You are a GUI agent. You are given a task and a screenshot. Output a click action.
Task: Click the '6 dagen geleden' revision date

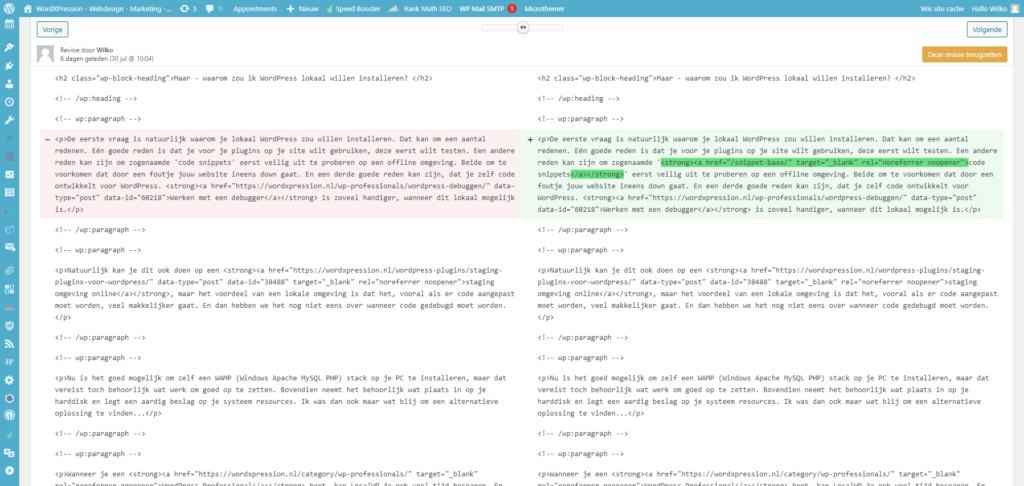(107, 59)
